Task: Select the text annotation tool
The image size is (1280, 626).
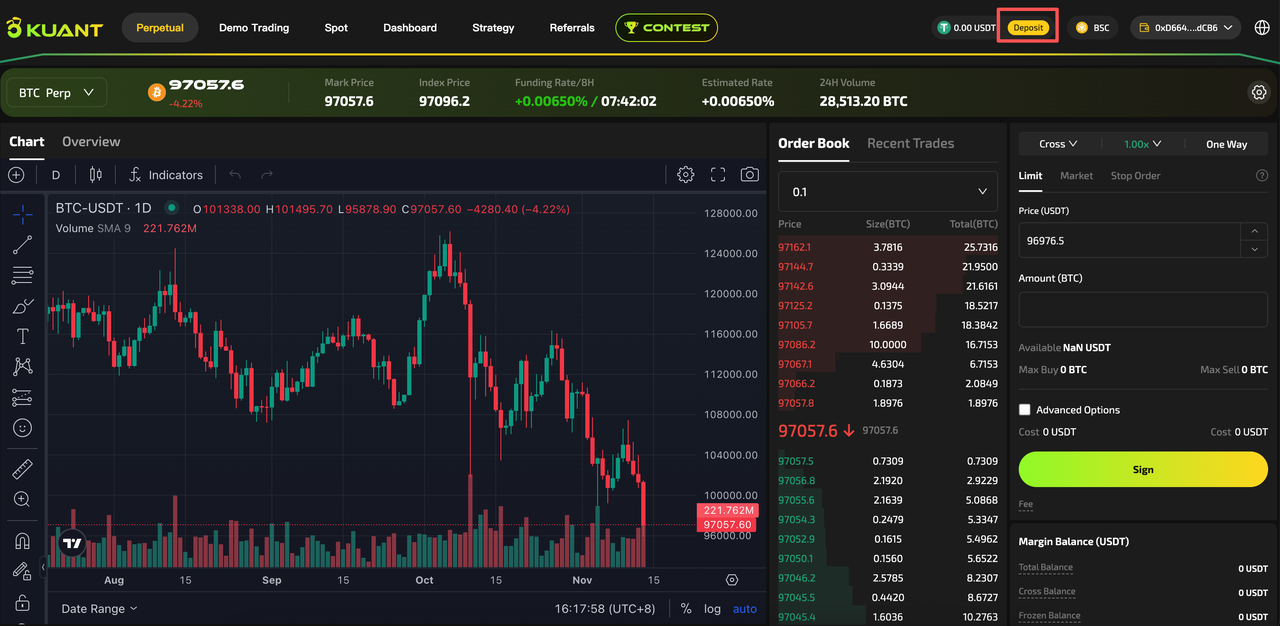Action: 22,336
